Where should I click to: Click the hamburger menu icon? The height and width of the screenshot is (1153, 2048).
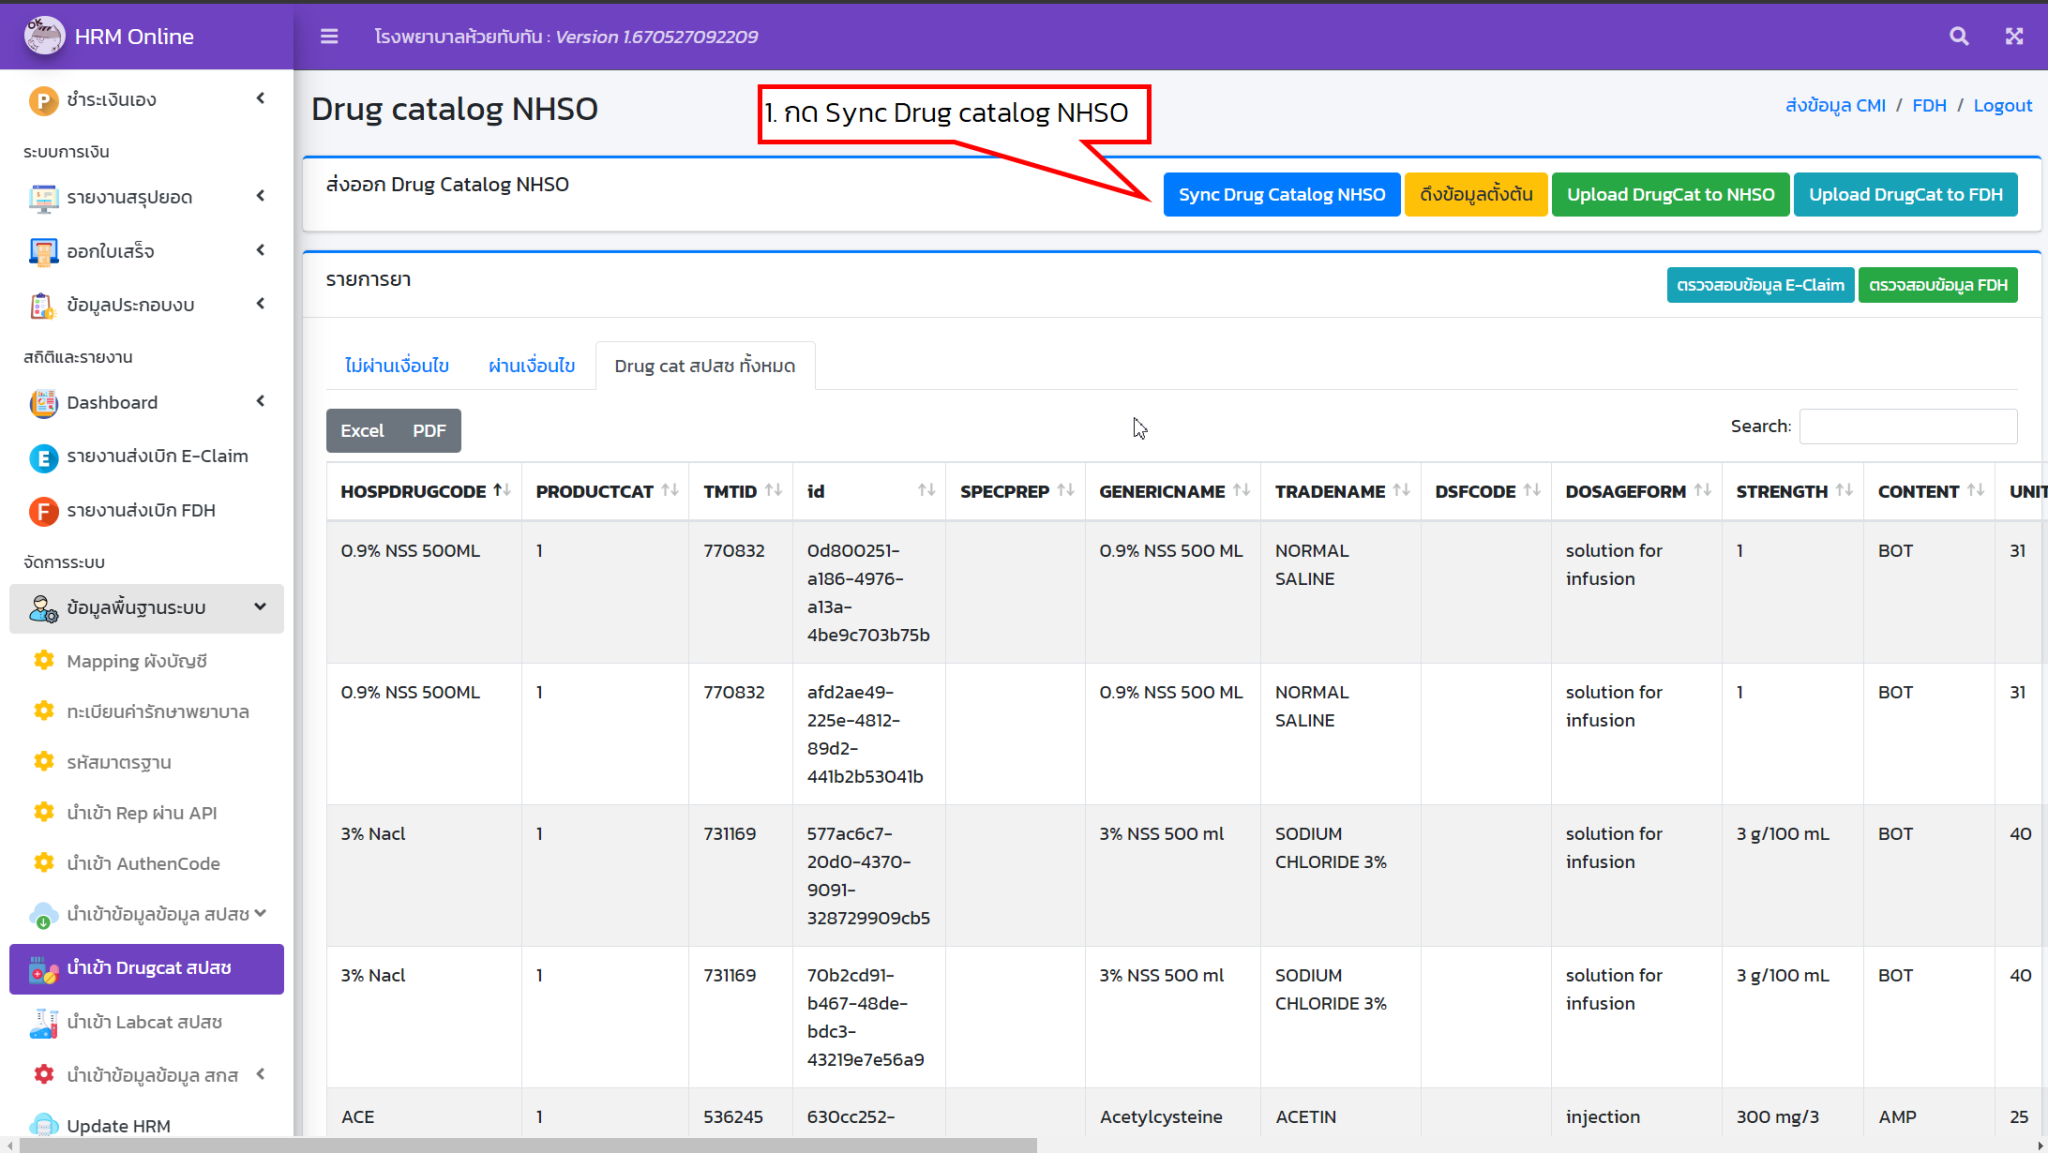pyautogui.click(x=329, y=35)
